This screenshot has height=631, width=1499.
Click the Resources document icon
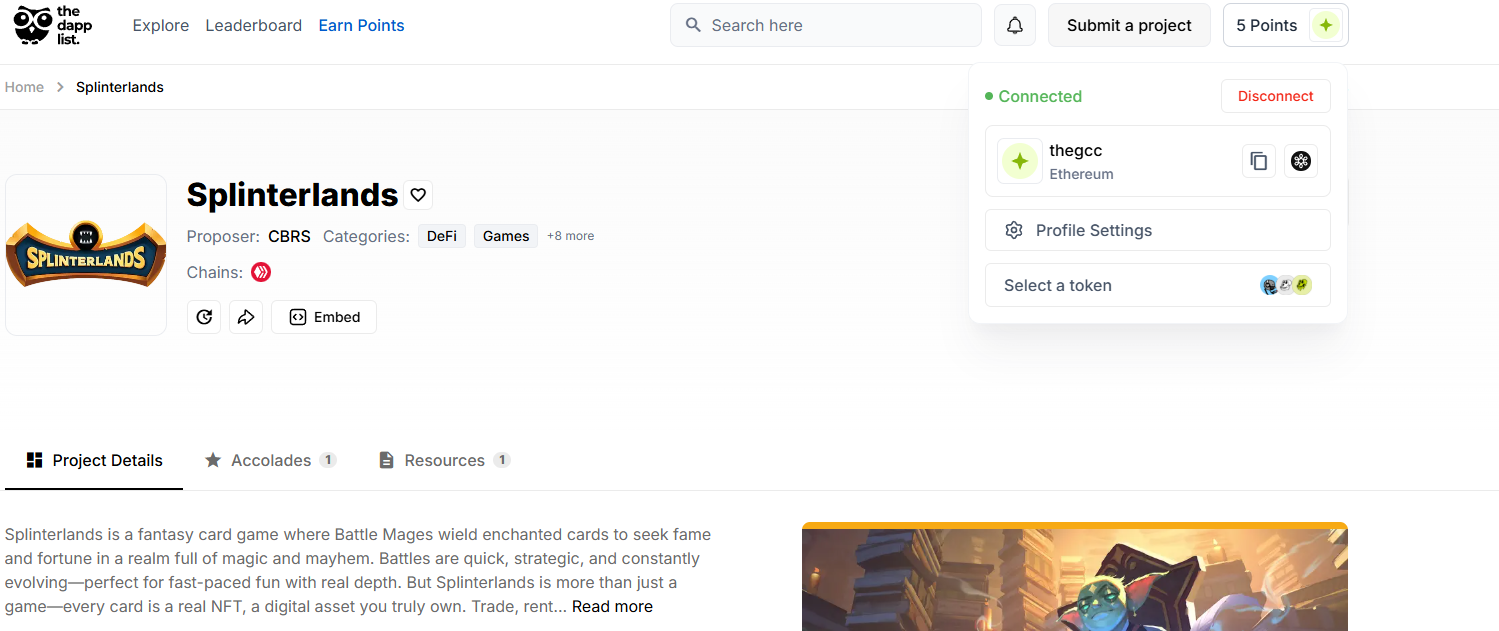pos(386,460)
